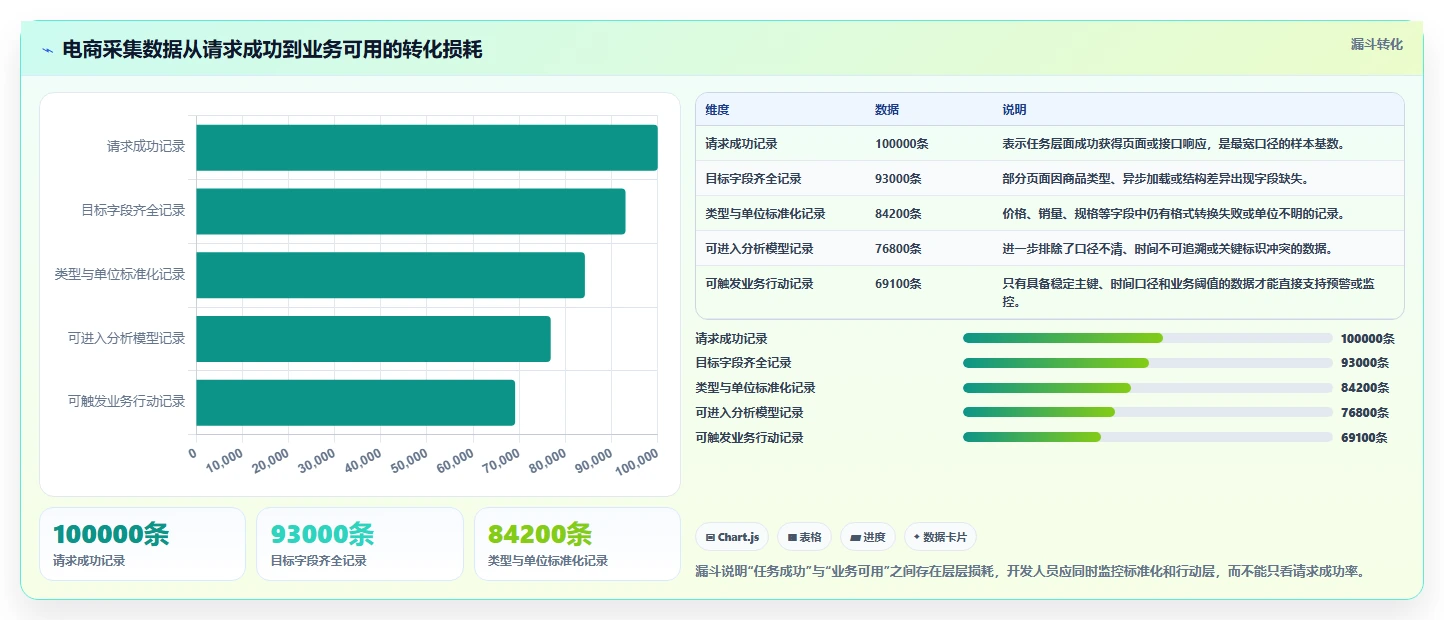Click the 50,000 x-axis tick label
1444x620 pixels.
[x=407, y=461]
